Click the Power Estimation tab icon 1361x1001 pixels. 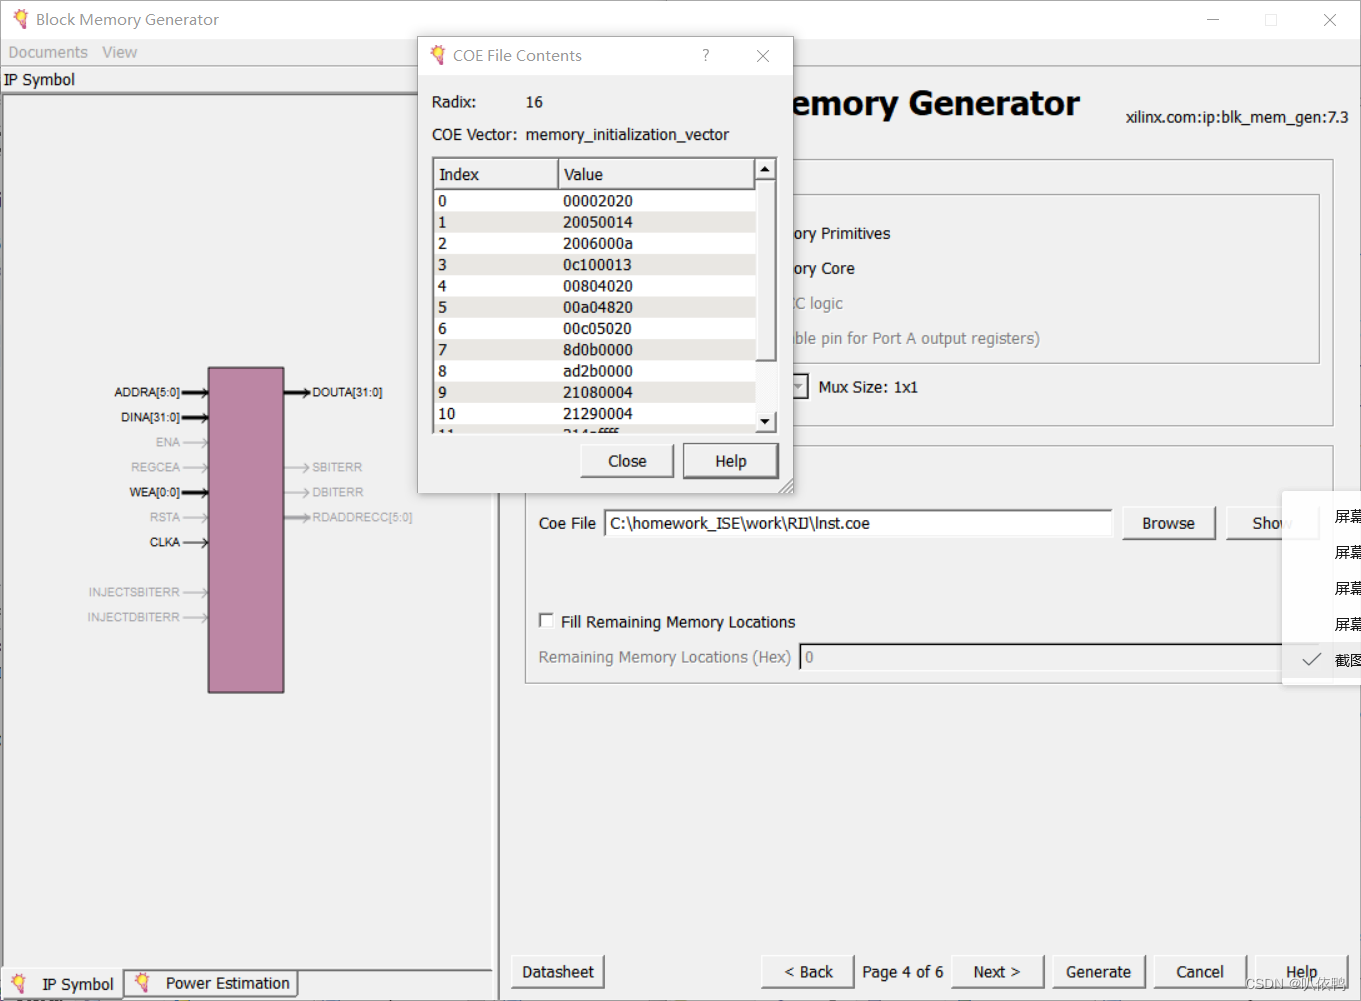(x=142, y=982)
